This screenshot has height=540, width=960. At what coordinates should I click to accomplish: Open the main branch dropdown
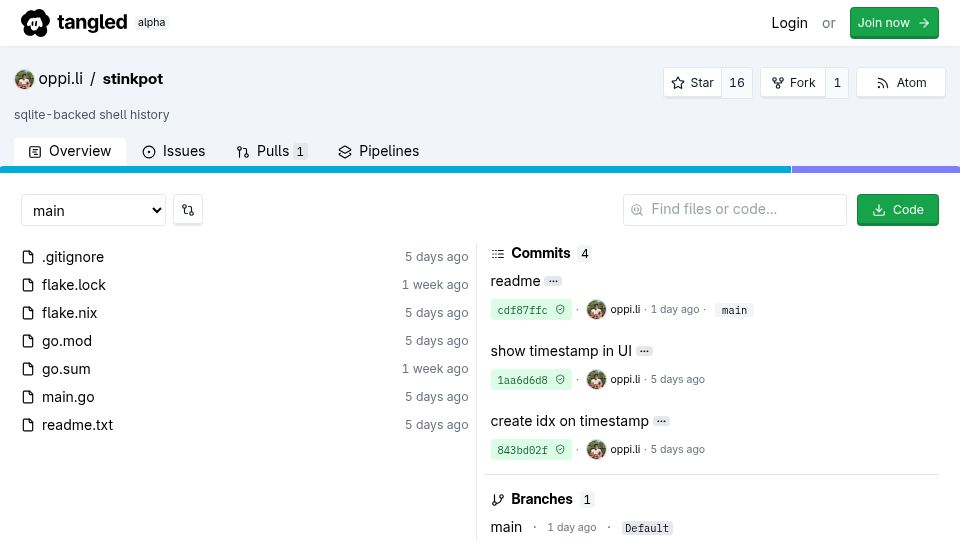click(94, 210)
